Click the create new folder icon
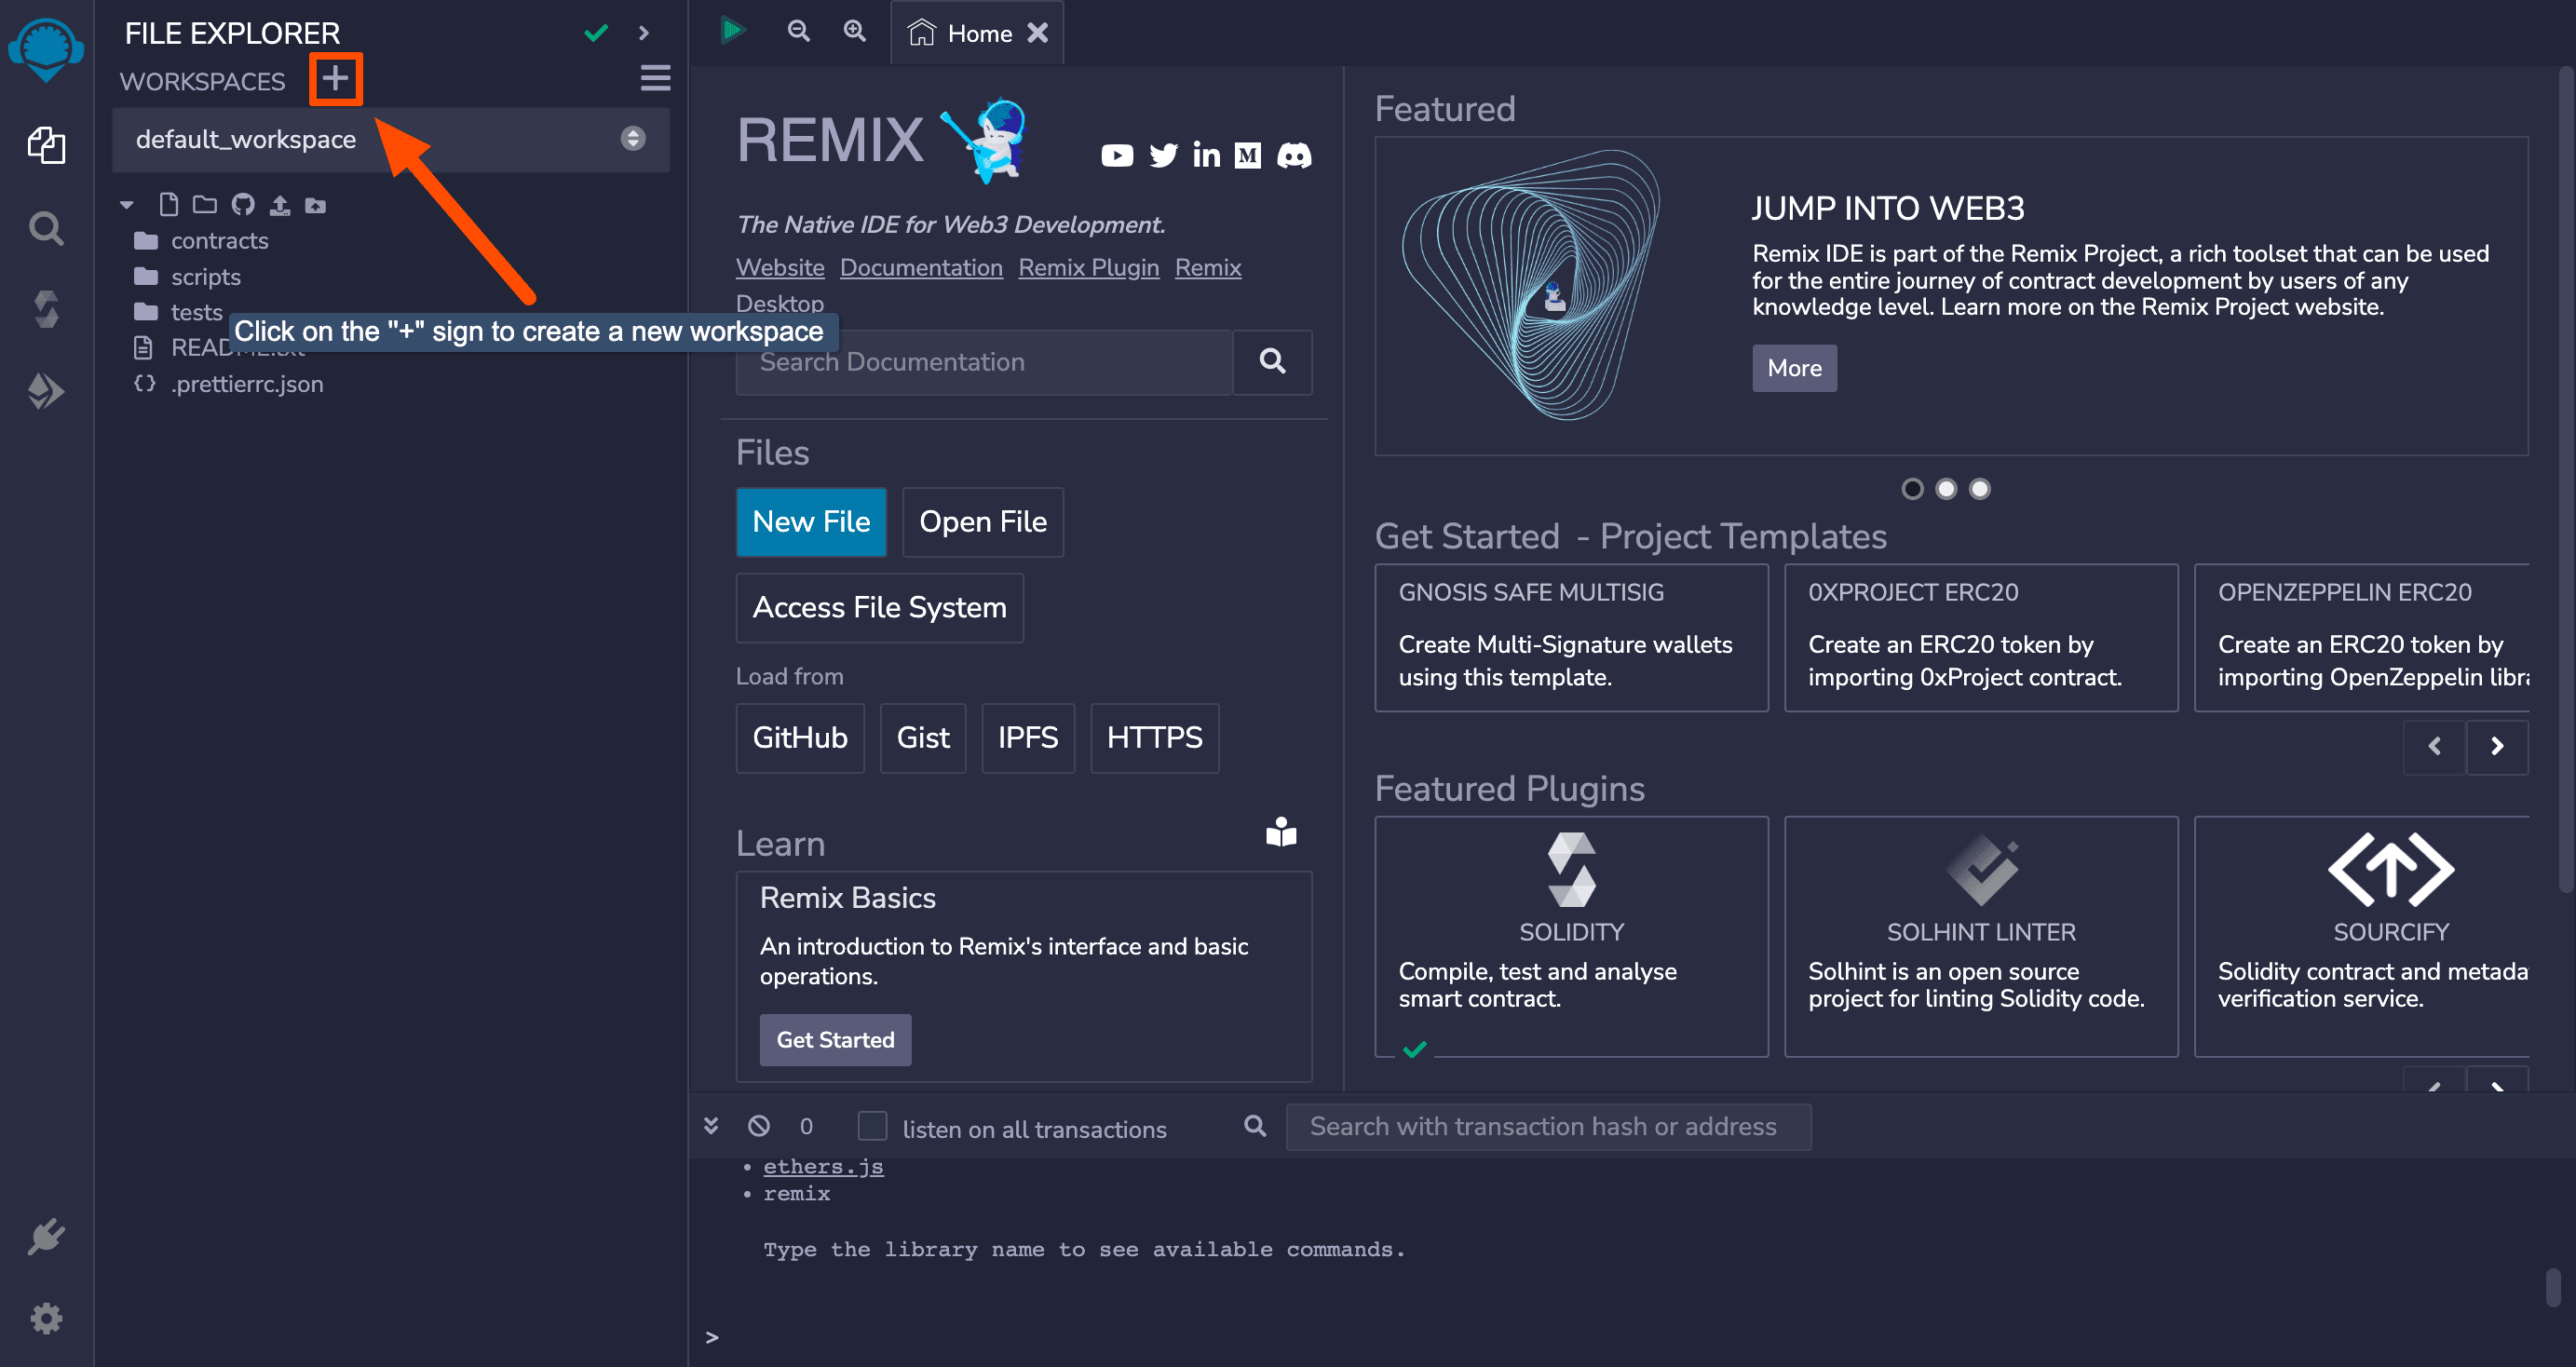 click(x=205, y=205)
